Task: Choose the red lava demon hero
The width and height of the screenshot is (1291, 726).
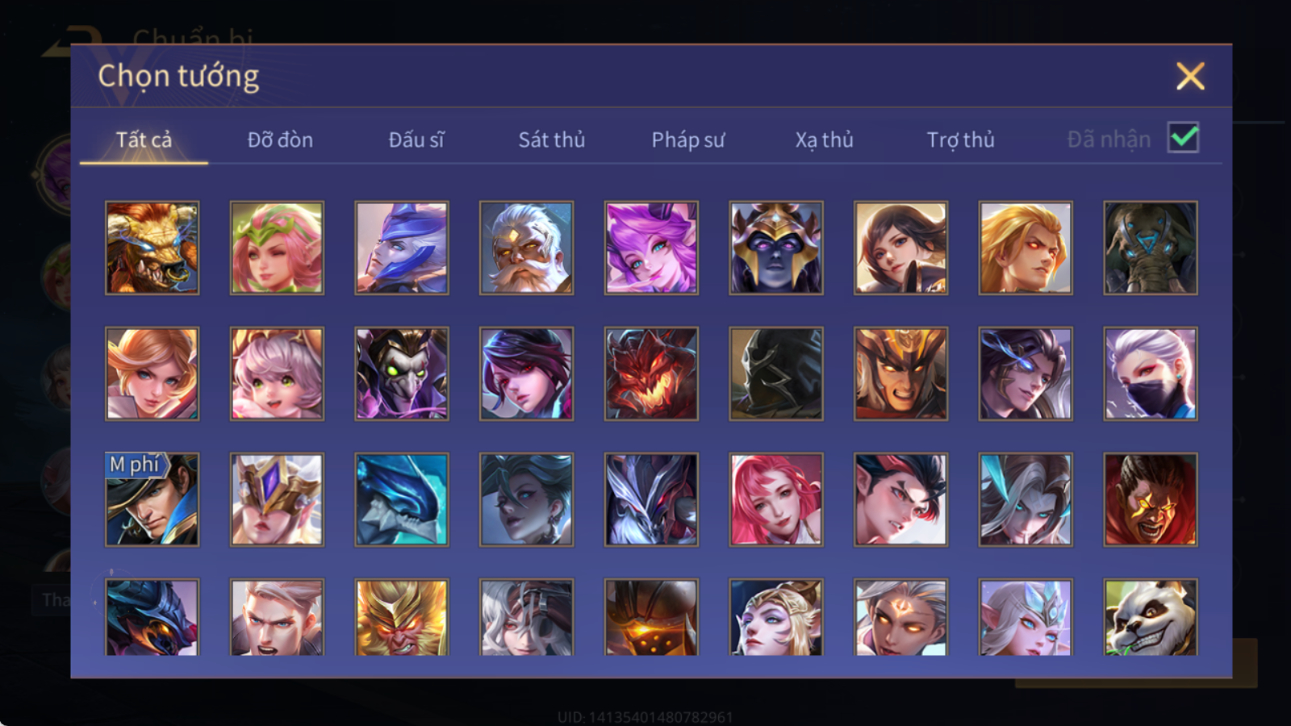Action: [651, 374]
